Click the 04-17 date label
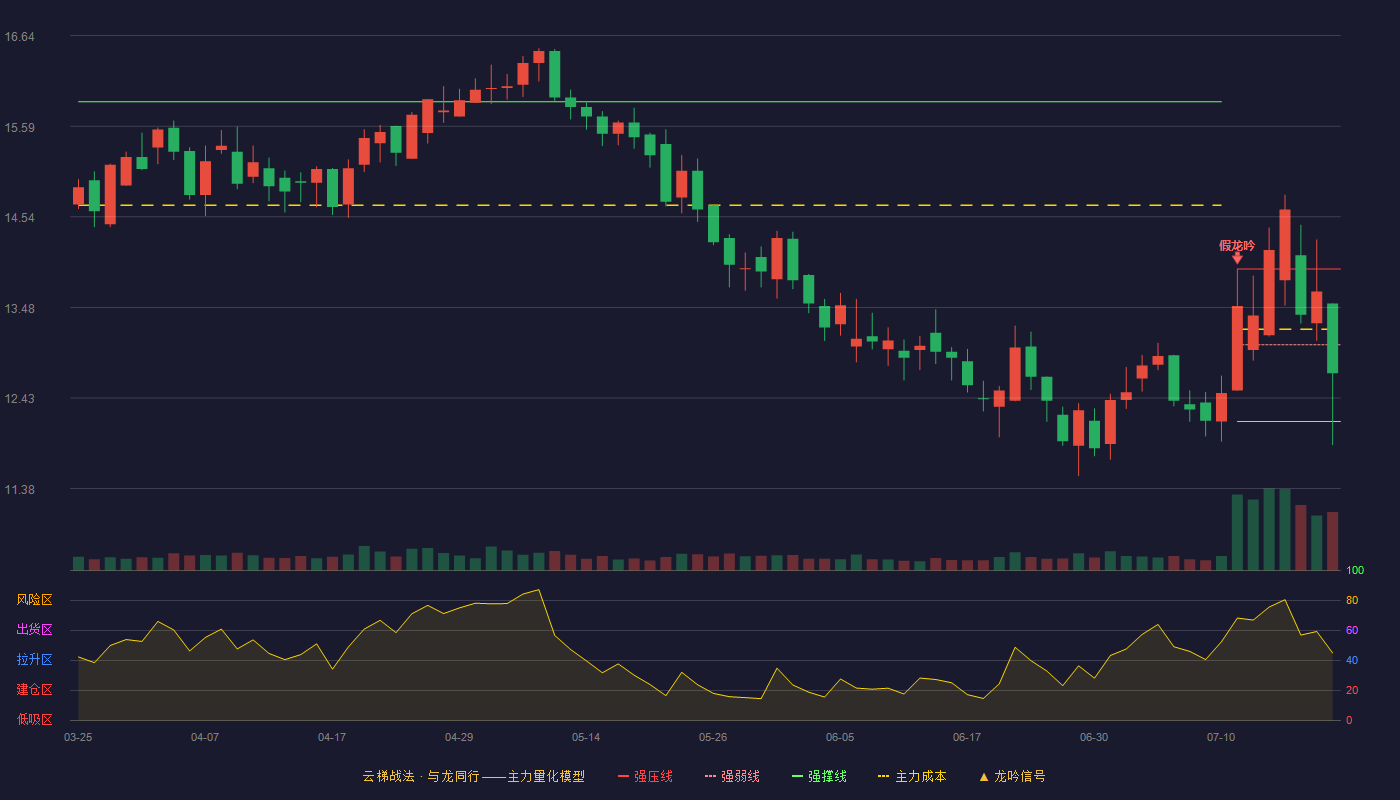 [x=332, y=737]
